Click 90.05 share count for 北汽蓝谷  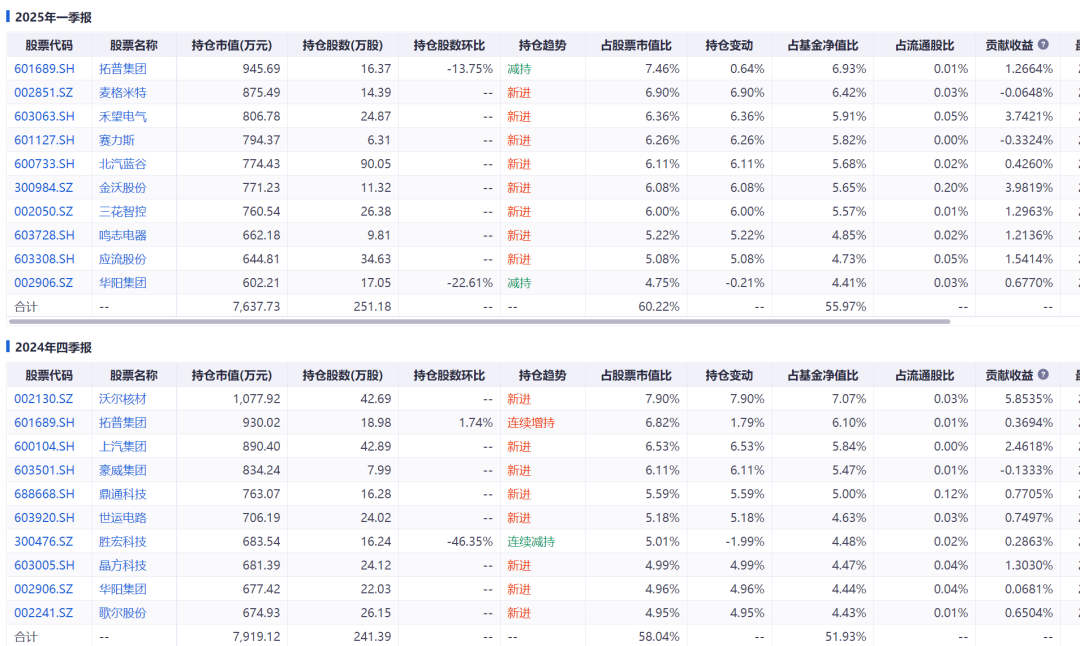(x=375, y=164)
